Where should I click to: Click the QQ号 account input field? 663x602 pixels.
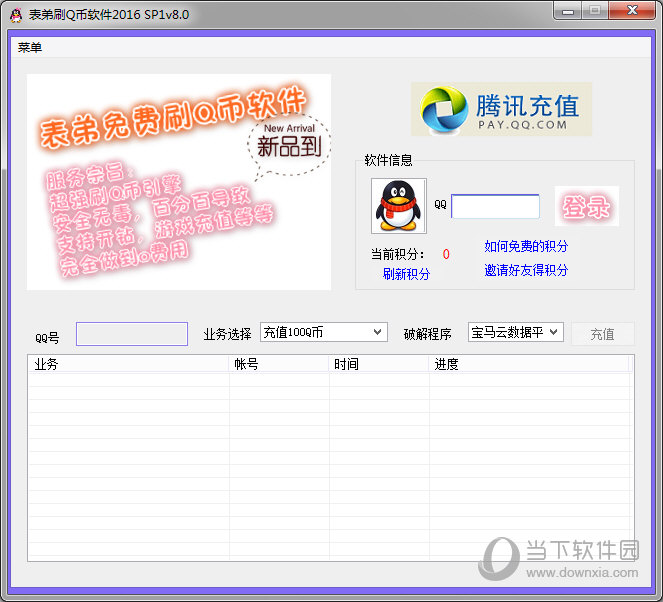(x=131, y=334)
